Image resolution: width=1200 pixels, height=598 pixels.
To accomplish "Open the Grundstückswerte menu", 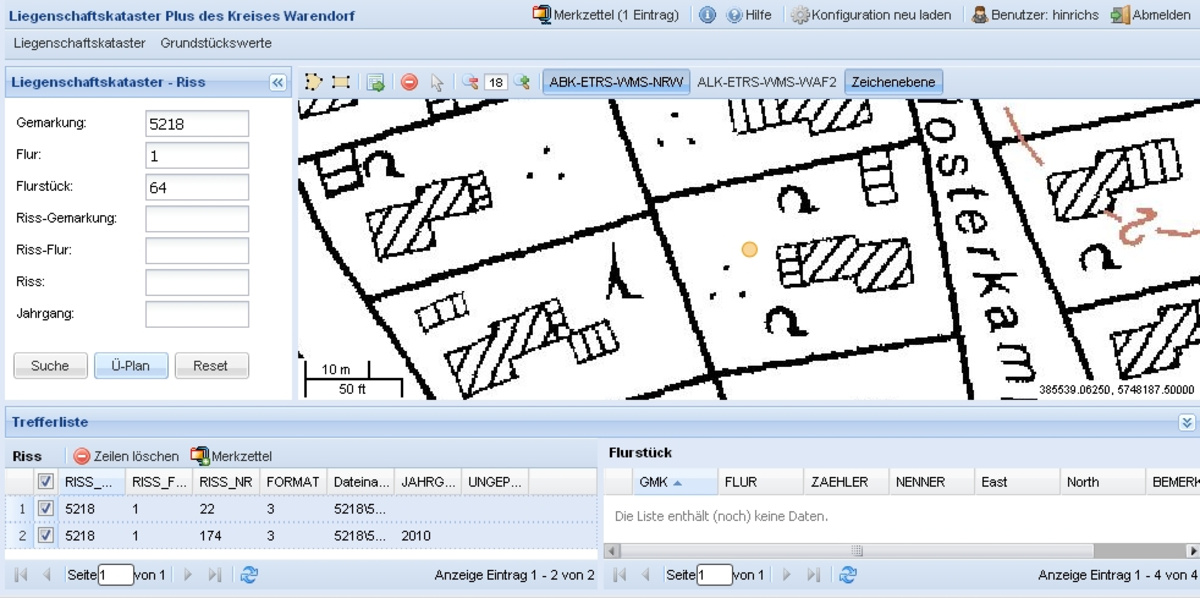I will pyautogui.click(x=216, y=43).
